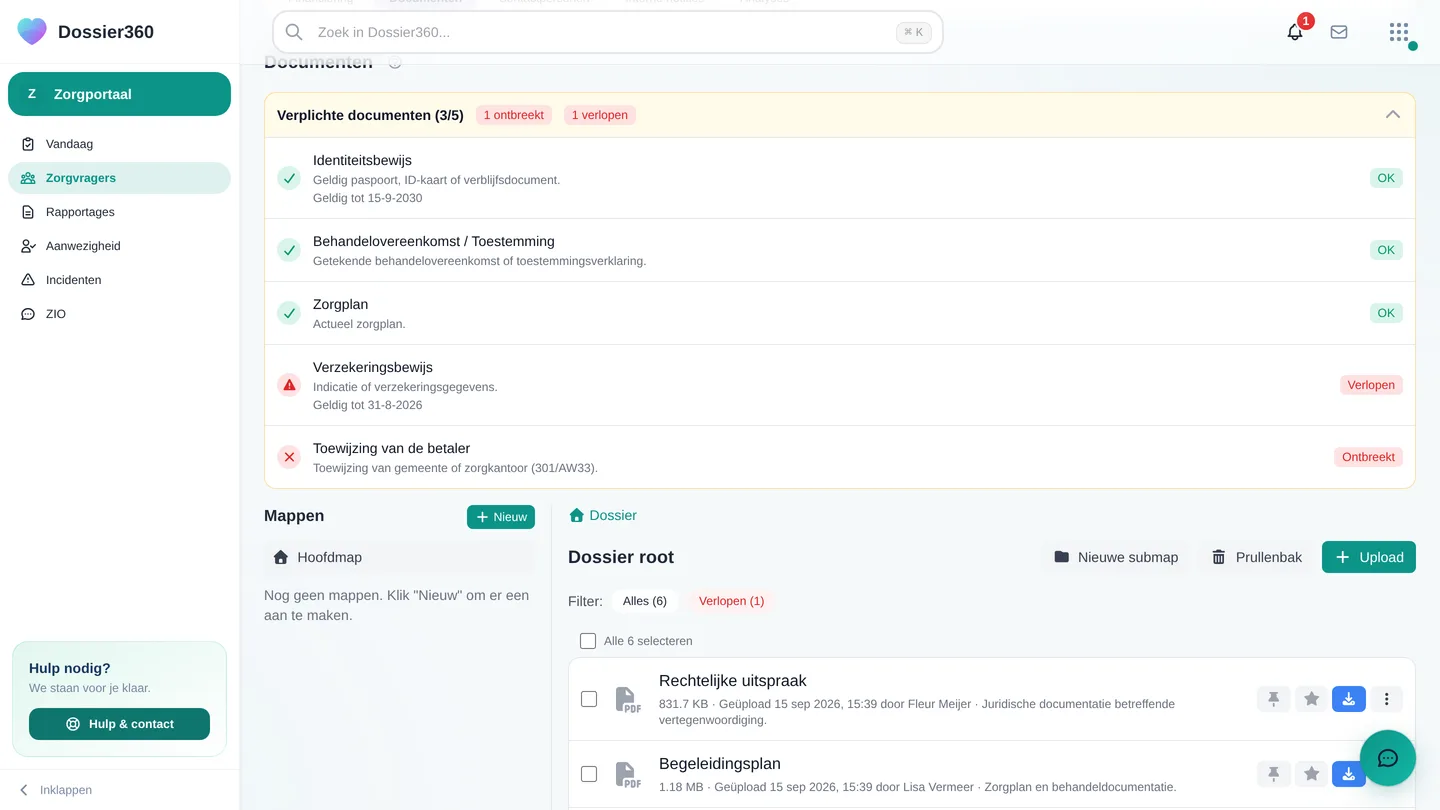1440x810 pixels.
Task: Click the Begeleidingsplan title
Action: click(x=720, y=764)
